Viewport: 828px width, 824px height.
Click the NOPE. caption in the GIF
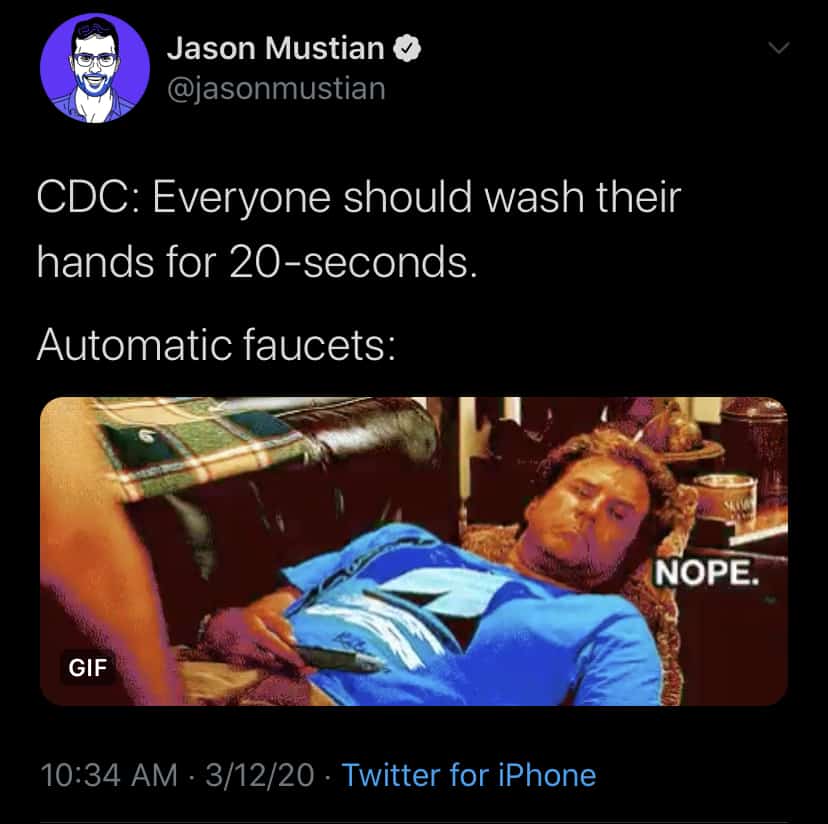(707, 572)
